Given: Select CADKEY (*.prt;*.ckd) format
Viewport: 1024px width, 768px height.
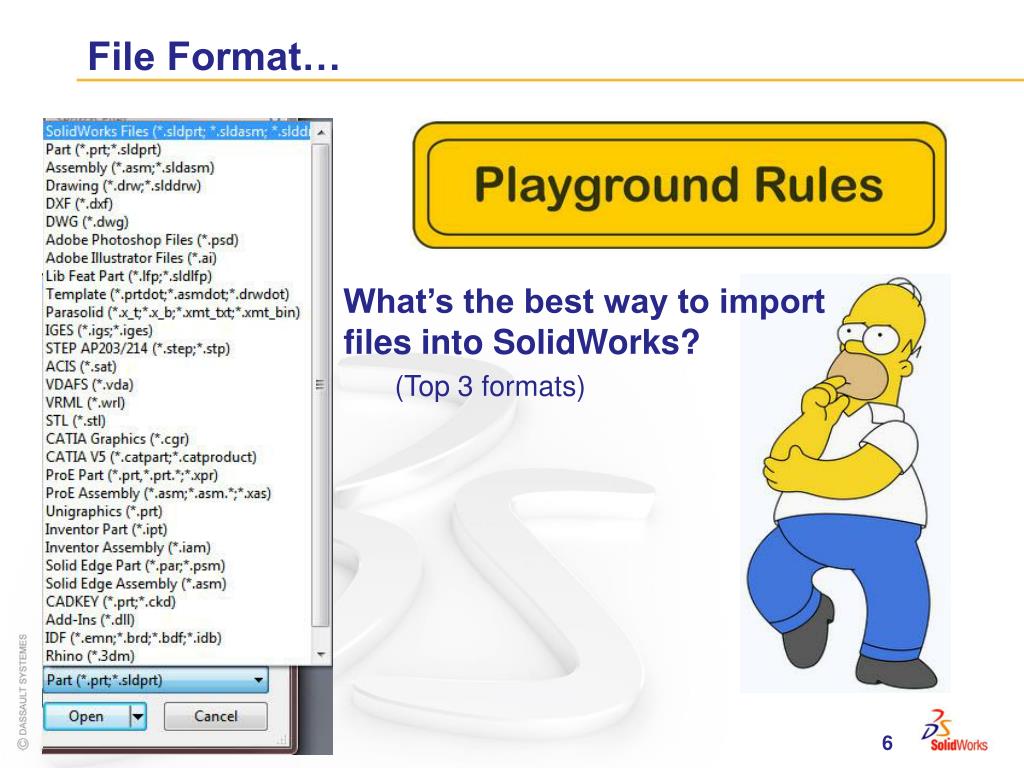Looking at the screenshot, I should point(178,601).
